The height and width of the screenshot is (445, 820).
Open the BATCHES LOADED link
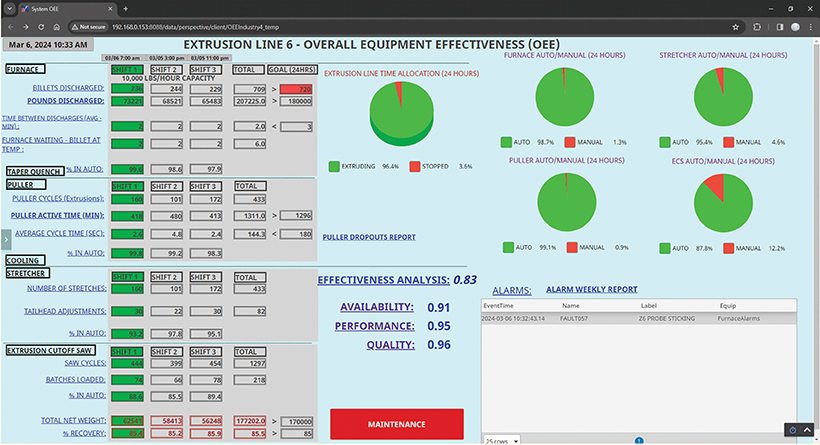coord(76,380)
